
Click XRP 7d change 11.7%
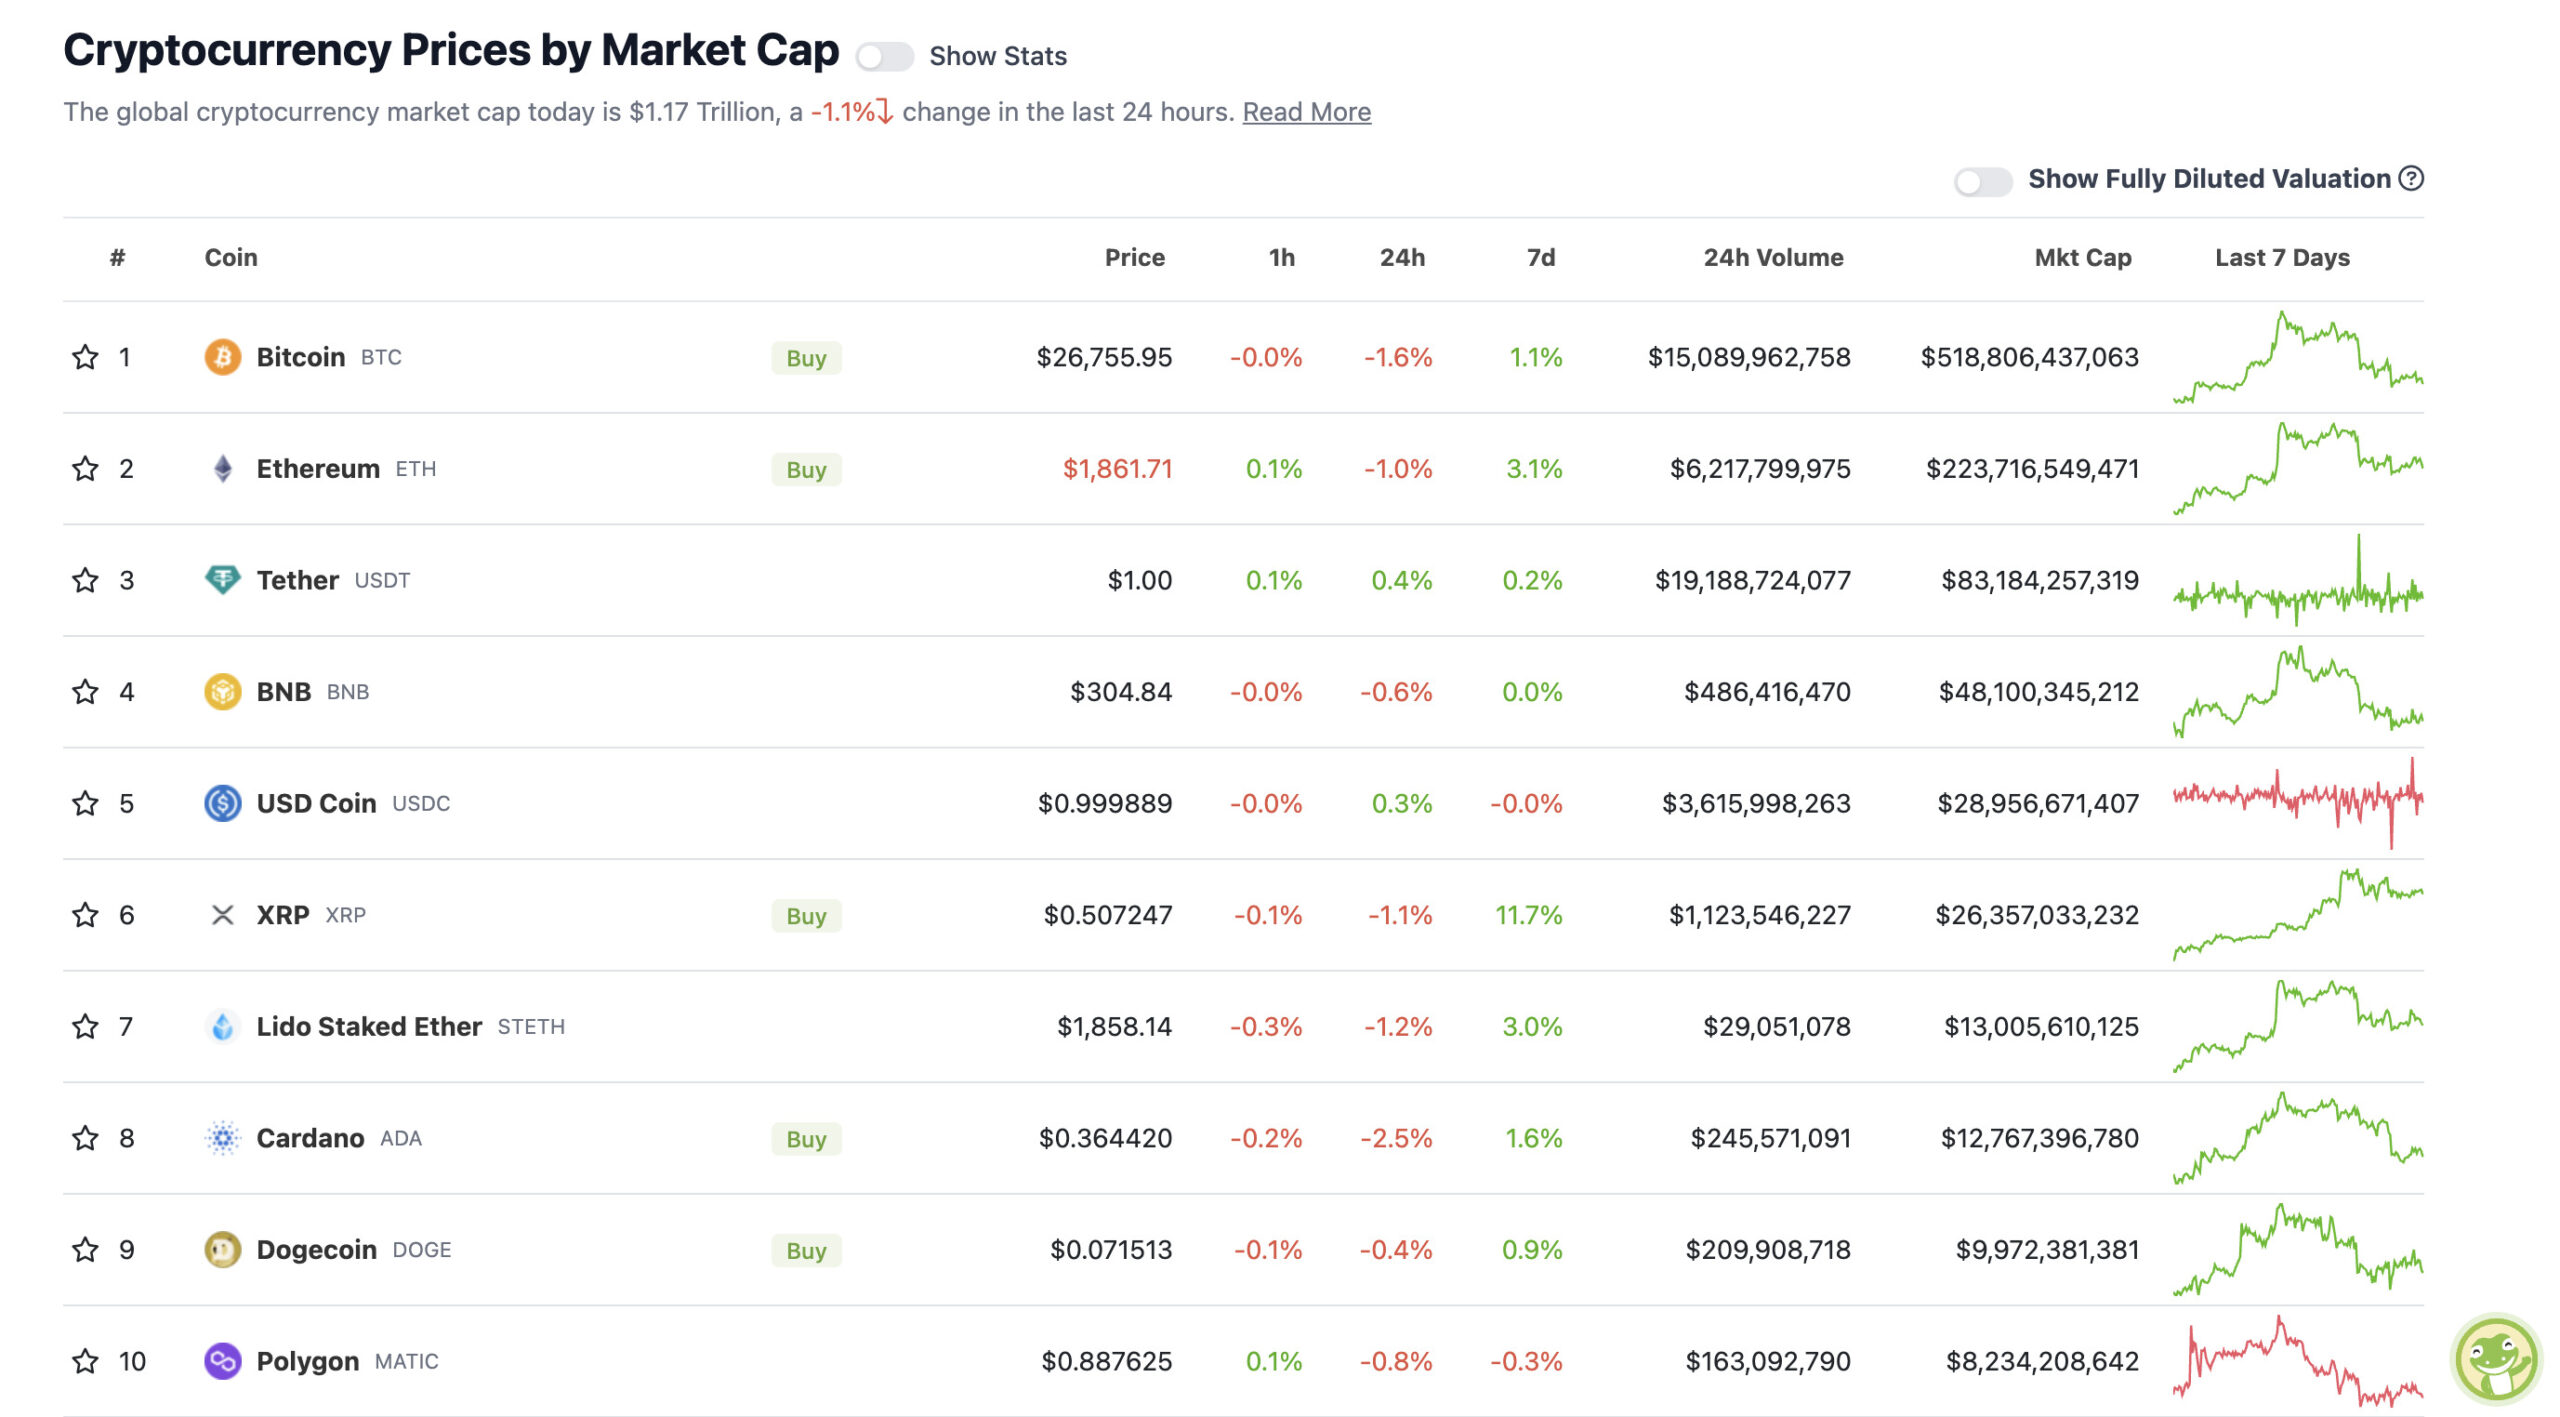click(x=1528, y=915)
